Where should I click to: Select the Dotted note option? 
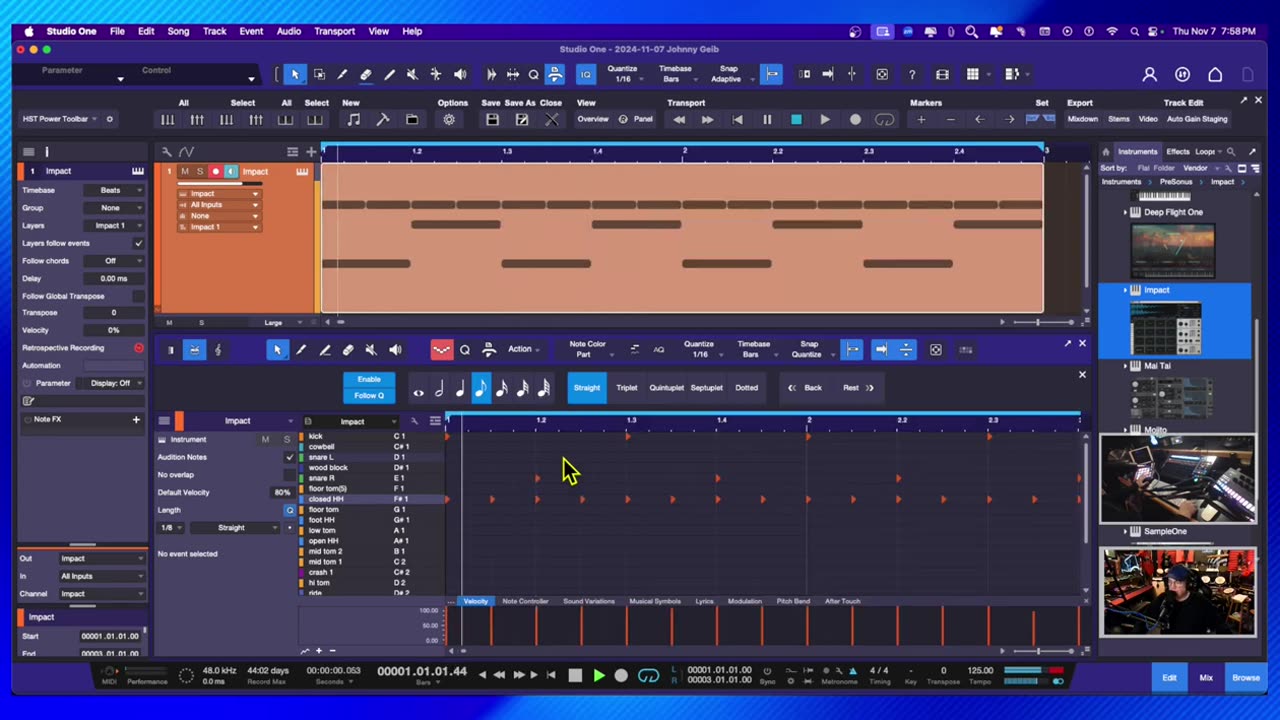pos(746,388)
